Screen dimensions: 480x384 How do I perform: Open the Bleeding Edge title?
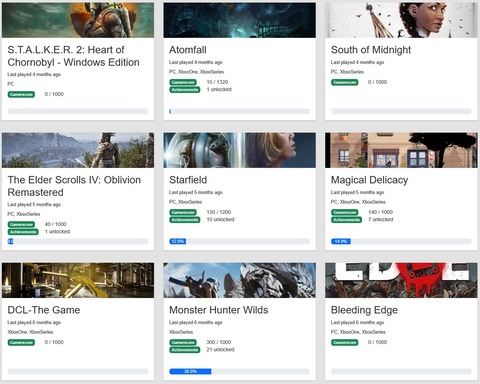click(364, 310)
